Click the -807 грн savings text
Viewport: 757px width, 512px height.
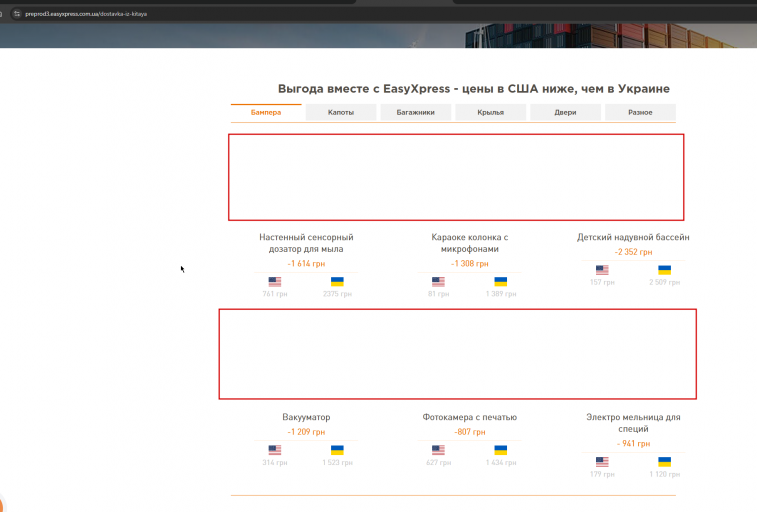coord(470,432)
